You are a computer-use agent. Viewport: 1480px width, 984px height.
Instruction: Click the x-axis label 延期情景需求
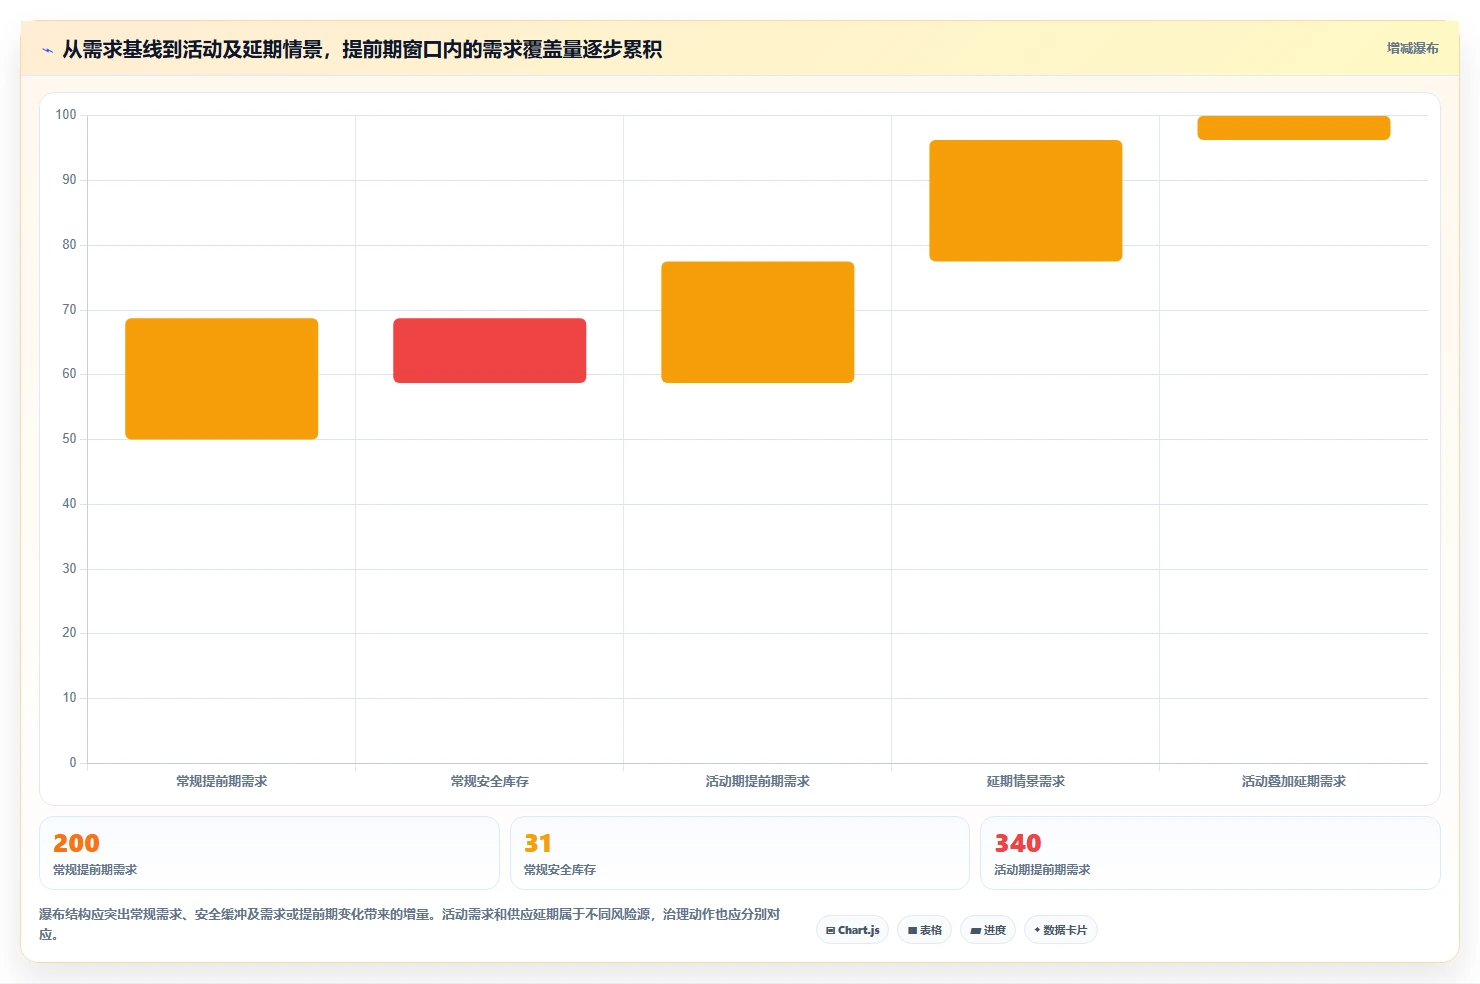(1026, 781)
